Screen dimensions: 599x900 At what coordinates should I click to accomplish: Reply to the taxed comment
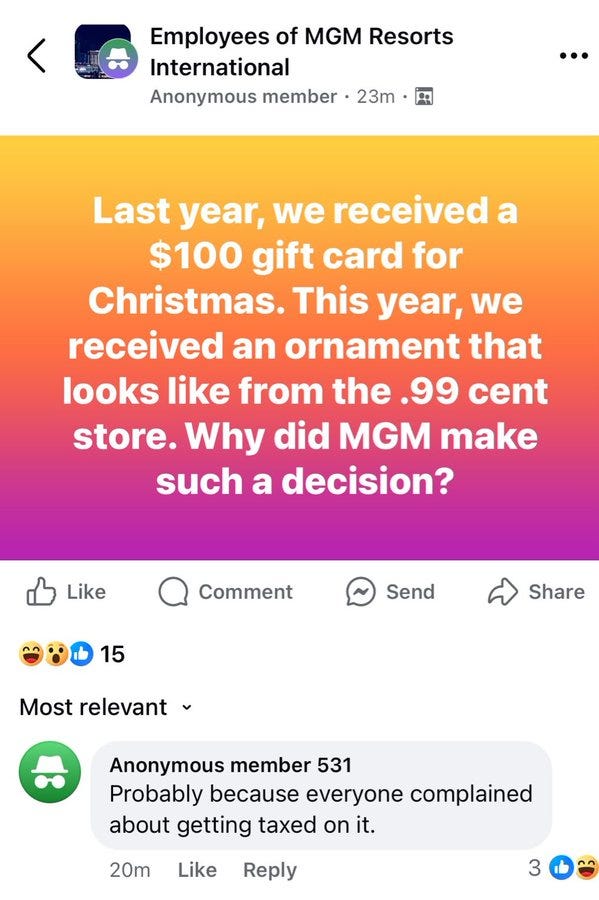pyautogui.click(x=270, y=870)
